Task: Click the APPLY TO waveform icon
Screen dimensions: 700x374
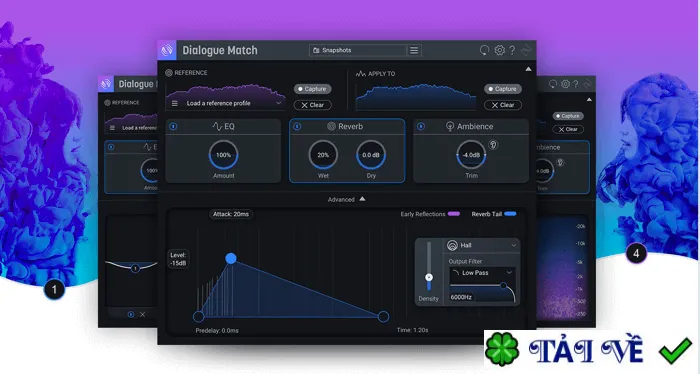Action: 361,74
